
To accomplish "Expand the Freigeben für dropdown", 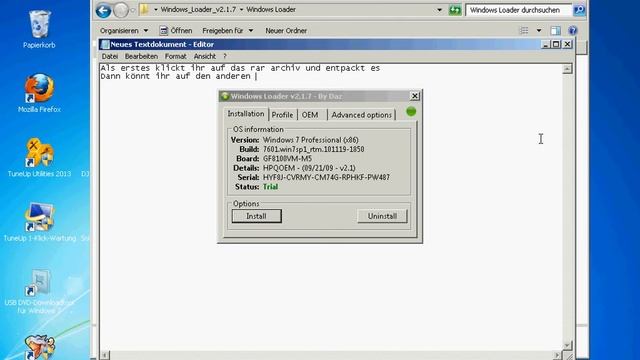I will [228, 31].
